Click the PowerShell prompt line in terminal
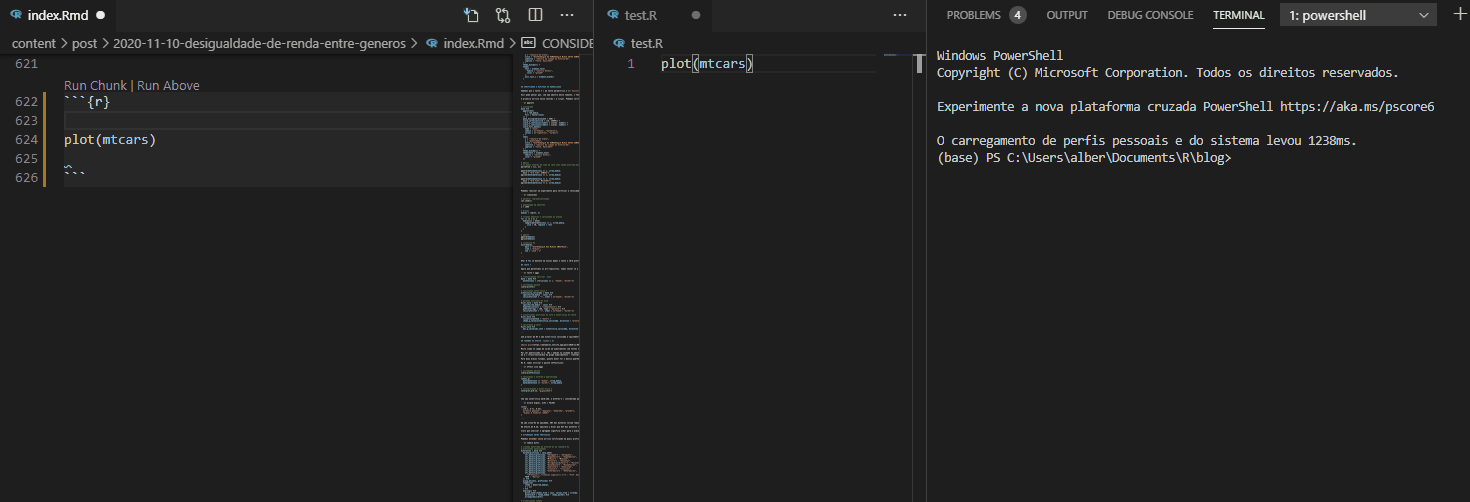The width and height of the screenshot is (1470, 502). (x=1084, y=158)
